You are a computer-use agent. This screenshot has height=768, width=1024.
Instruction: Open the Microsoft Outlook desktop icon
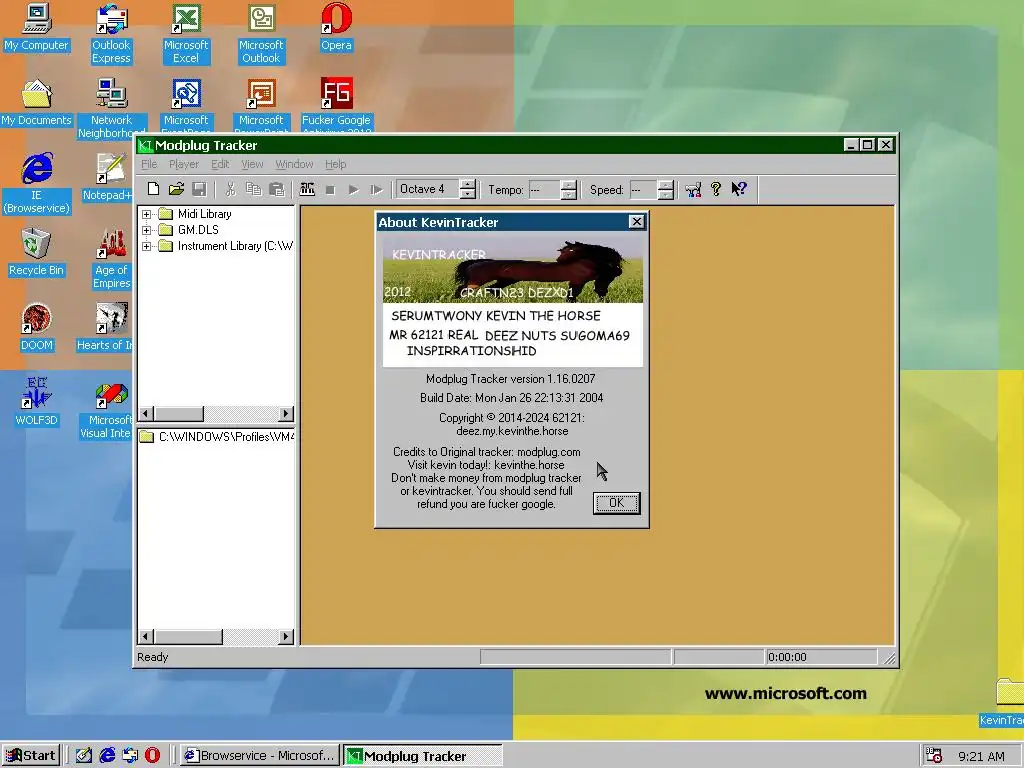point(261,34)
